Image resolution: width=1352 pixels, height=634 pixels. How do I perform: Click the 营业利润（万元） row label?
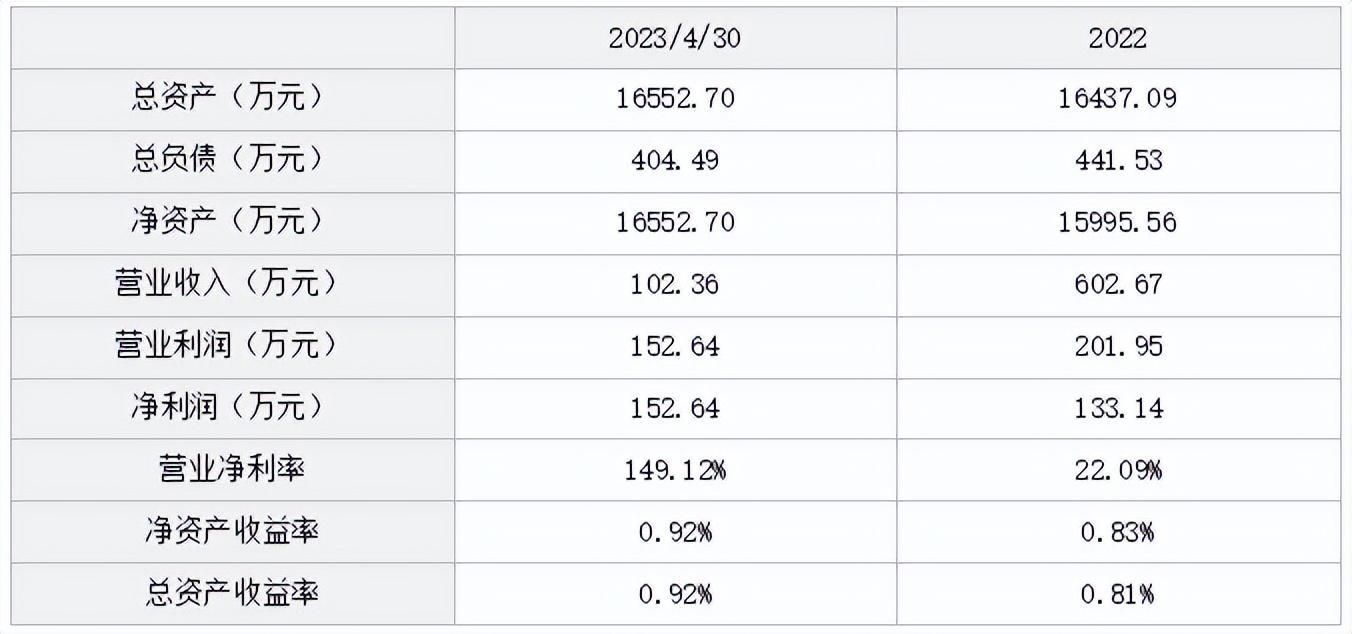(229, 345)
